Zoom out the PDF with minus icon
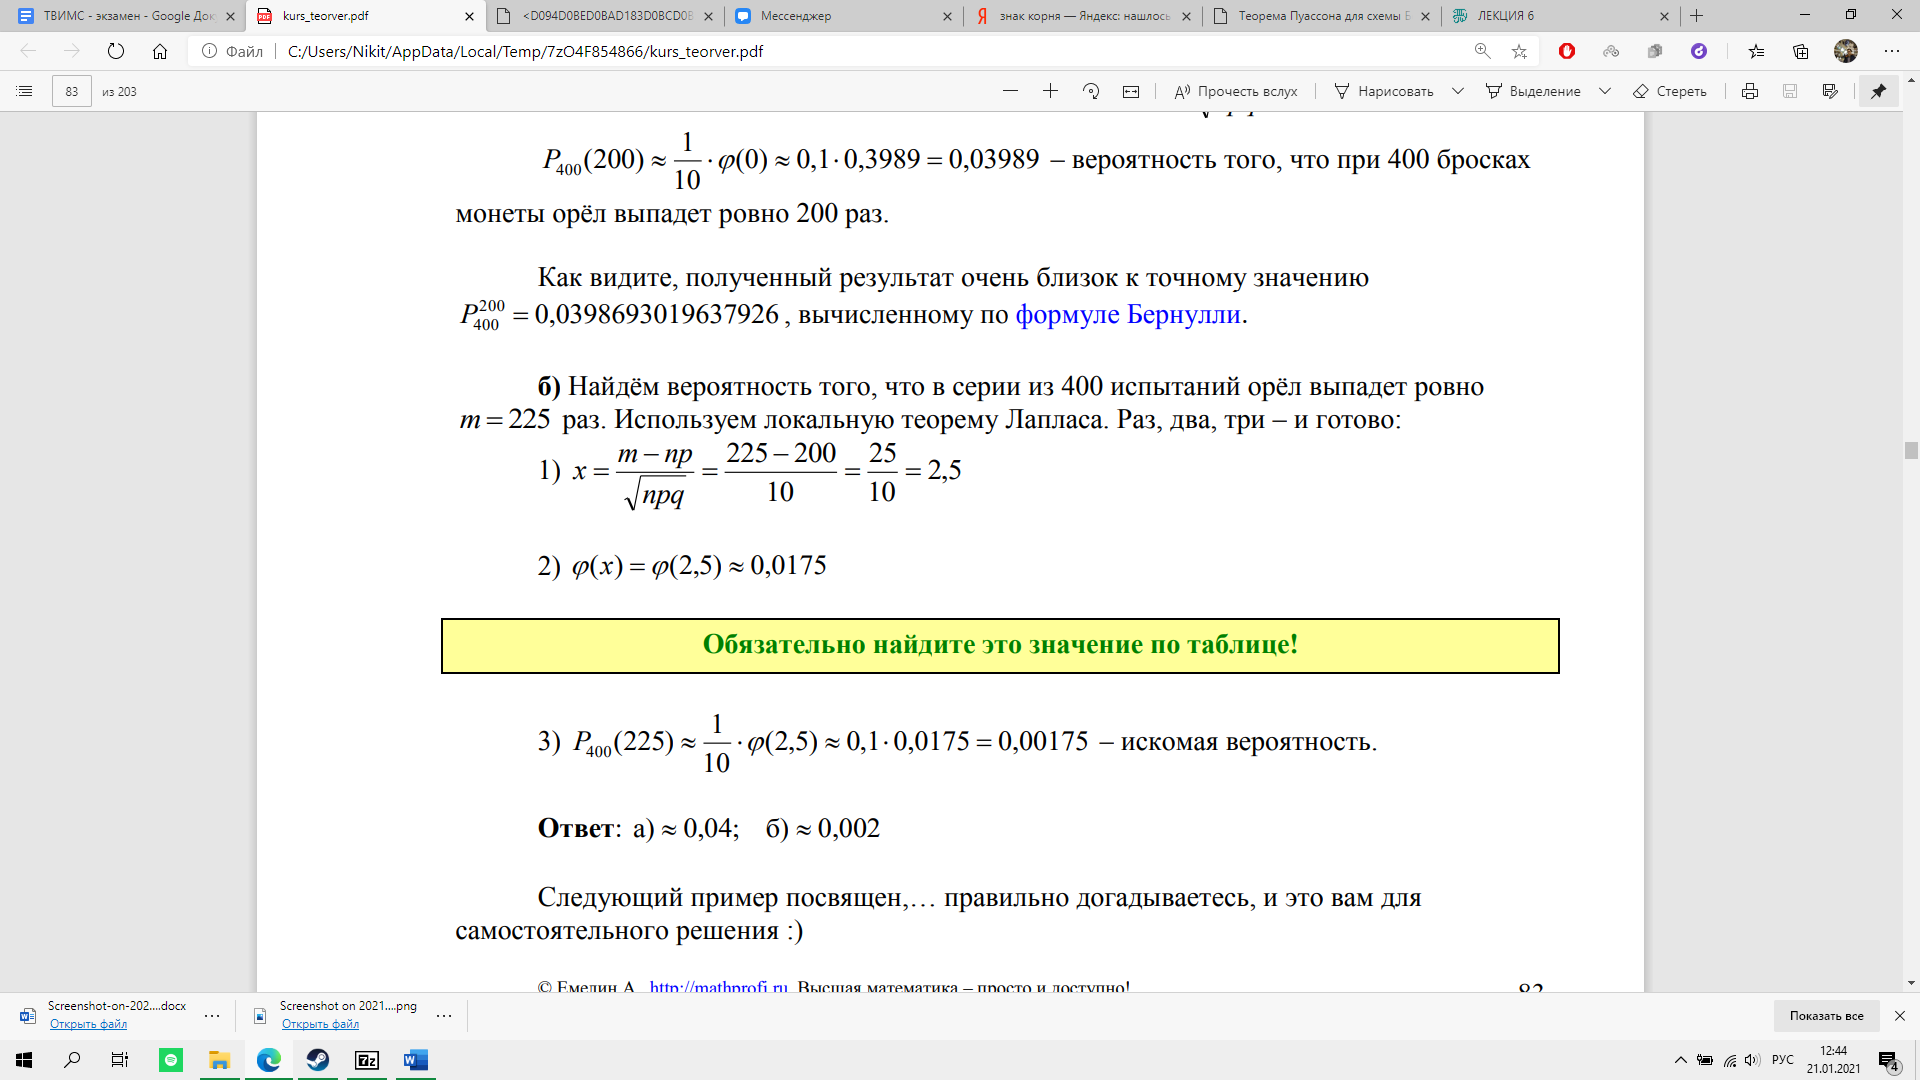The height and width of the screenshot is (1080, 1920). [x=1010, y=91]
